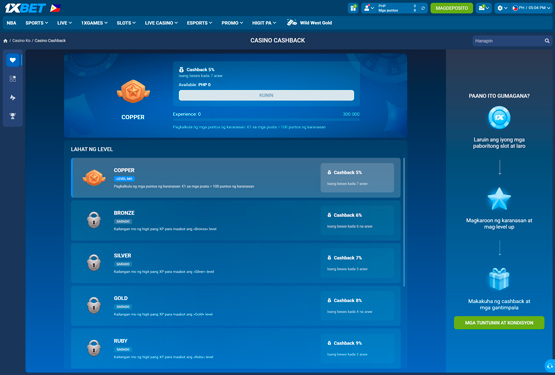Viewport: 555px width, 375px height.
Task: Click the blue 1X chip icon
Action: point(499,118)
